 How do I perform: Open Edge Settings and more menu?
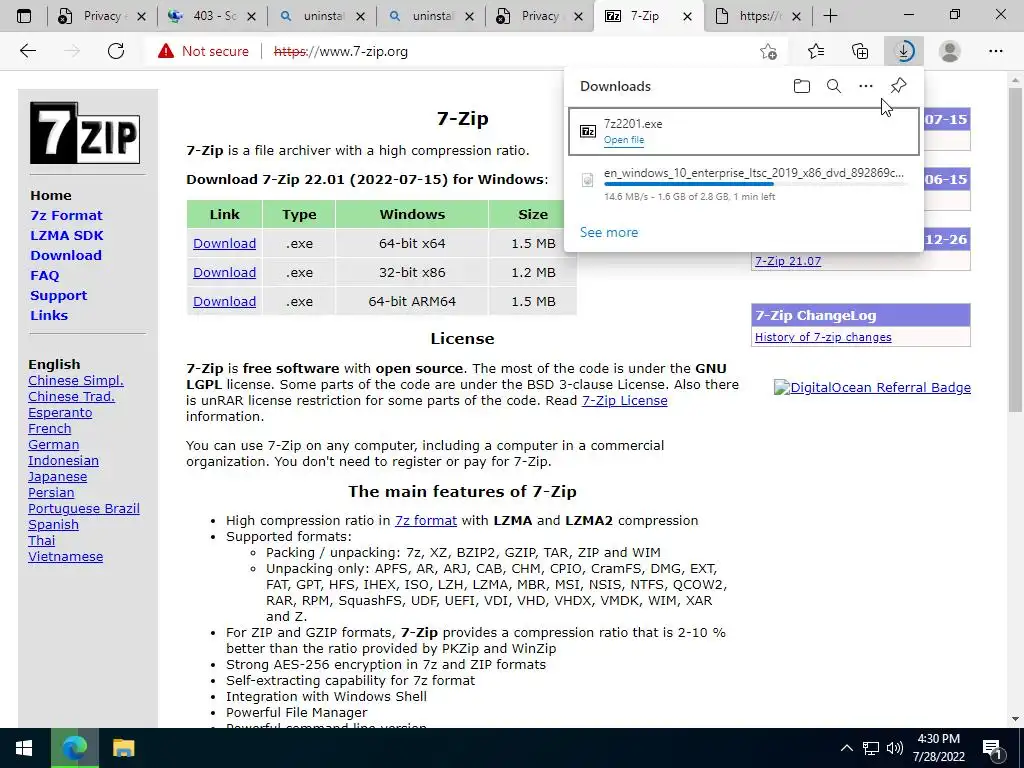(995, 51)
